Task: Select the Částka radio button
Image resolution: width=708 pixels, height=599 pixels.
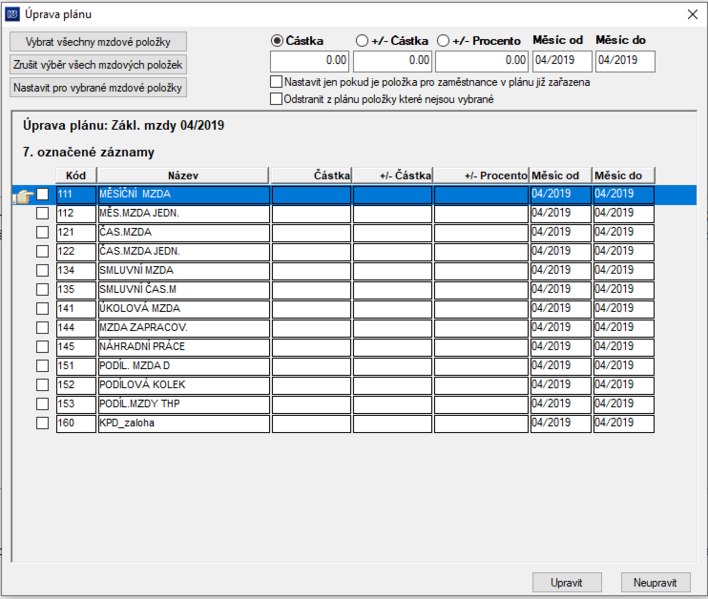Action: click(x=277, y=41)
